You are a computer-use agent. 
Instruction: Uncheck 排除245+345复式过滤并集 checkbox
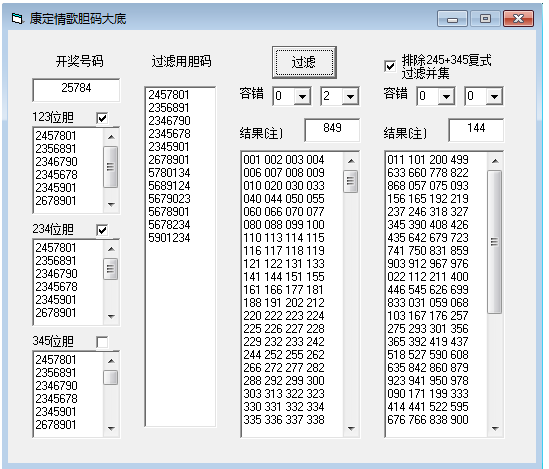[x=390, y=66]
